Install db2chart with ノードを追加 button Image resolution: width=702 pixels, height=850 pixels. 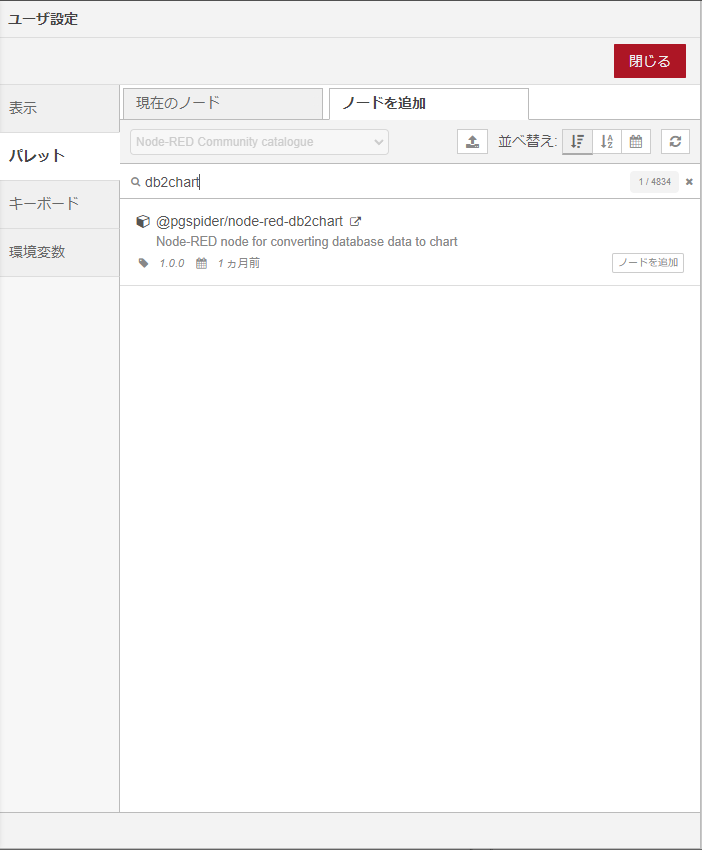tap(648, 263)
